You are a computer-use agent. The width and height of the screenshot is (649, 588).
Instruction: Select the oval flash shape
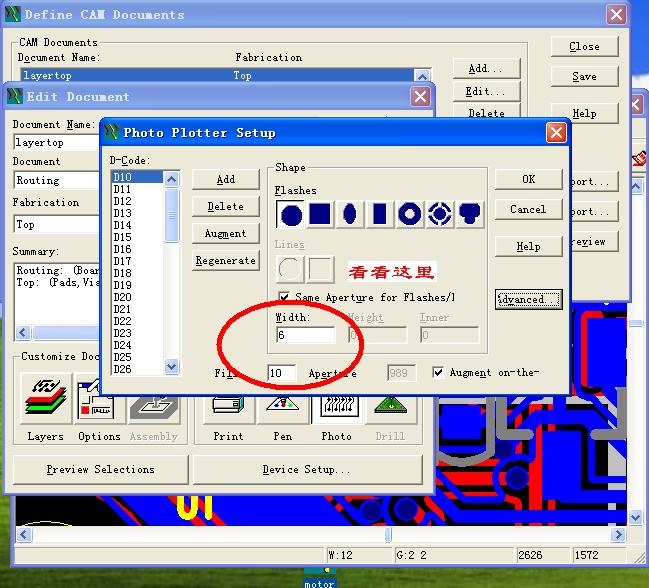coord(350,214)
